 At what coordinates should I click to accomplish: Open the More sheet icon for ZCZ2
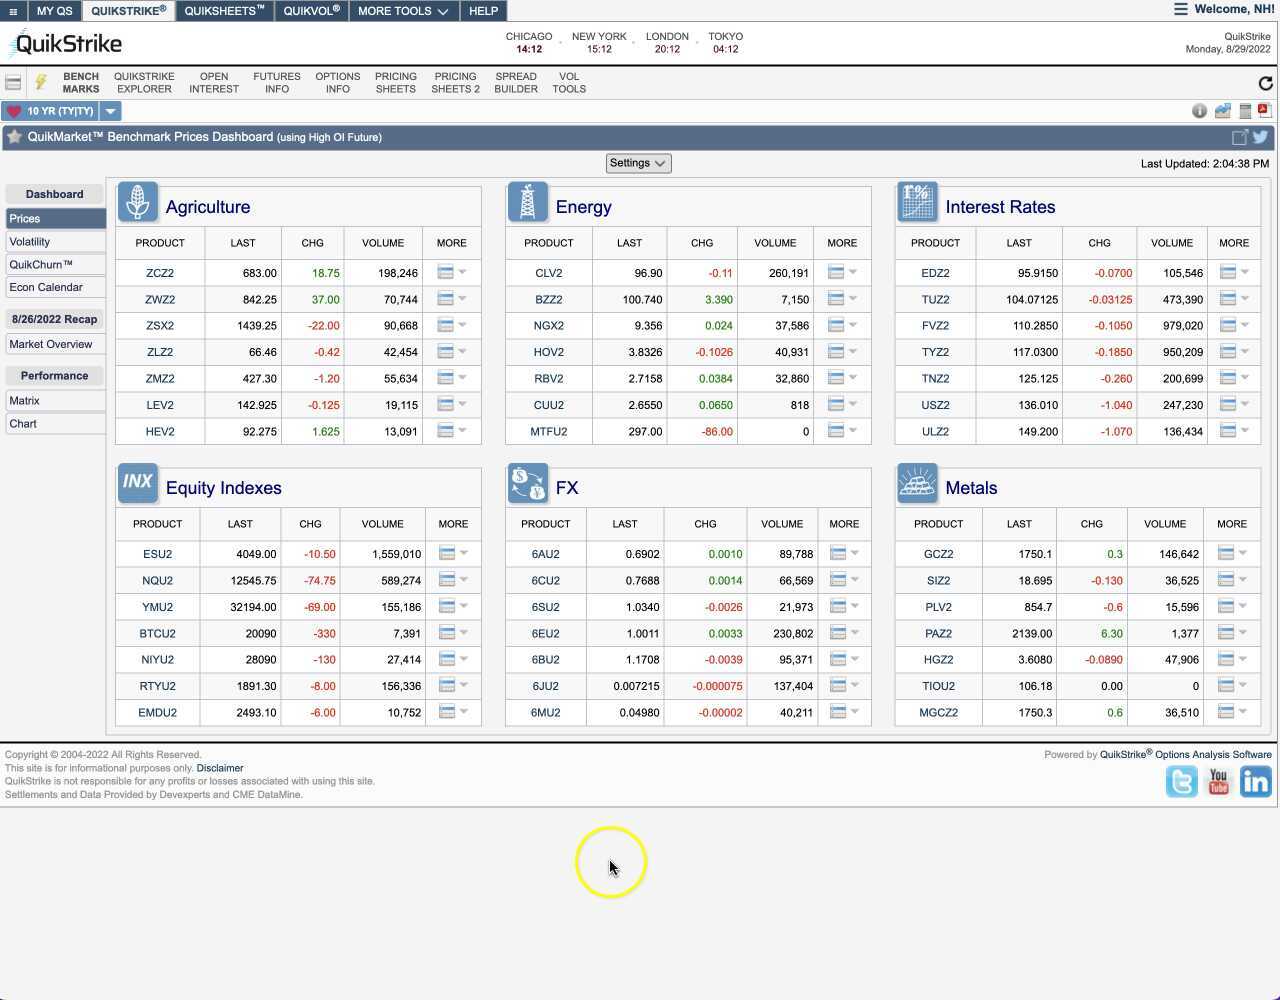click(446, 272)
